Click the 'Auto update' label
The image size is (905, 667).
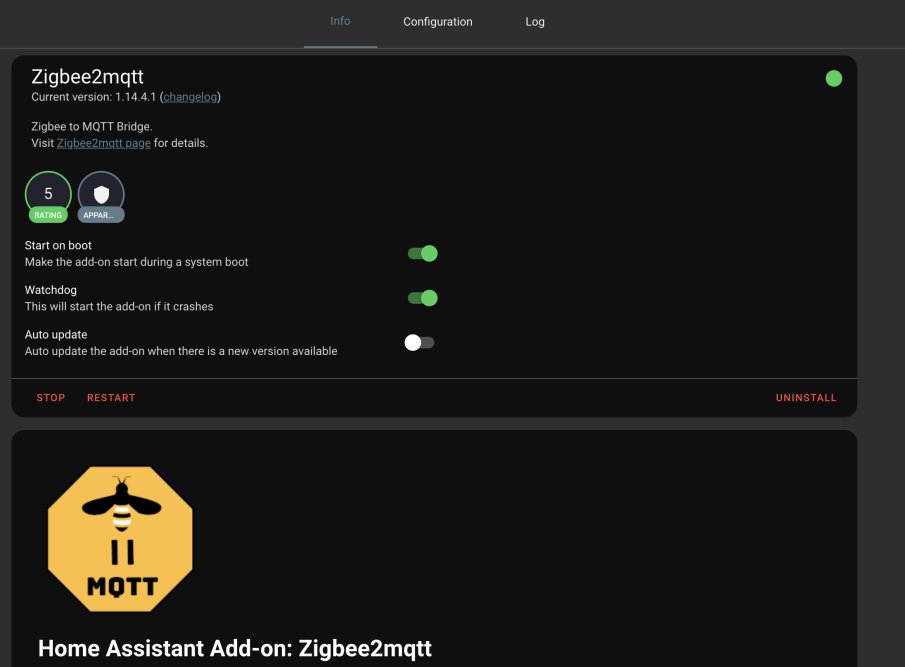pyautogui.click(x=56, y=335)
